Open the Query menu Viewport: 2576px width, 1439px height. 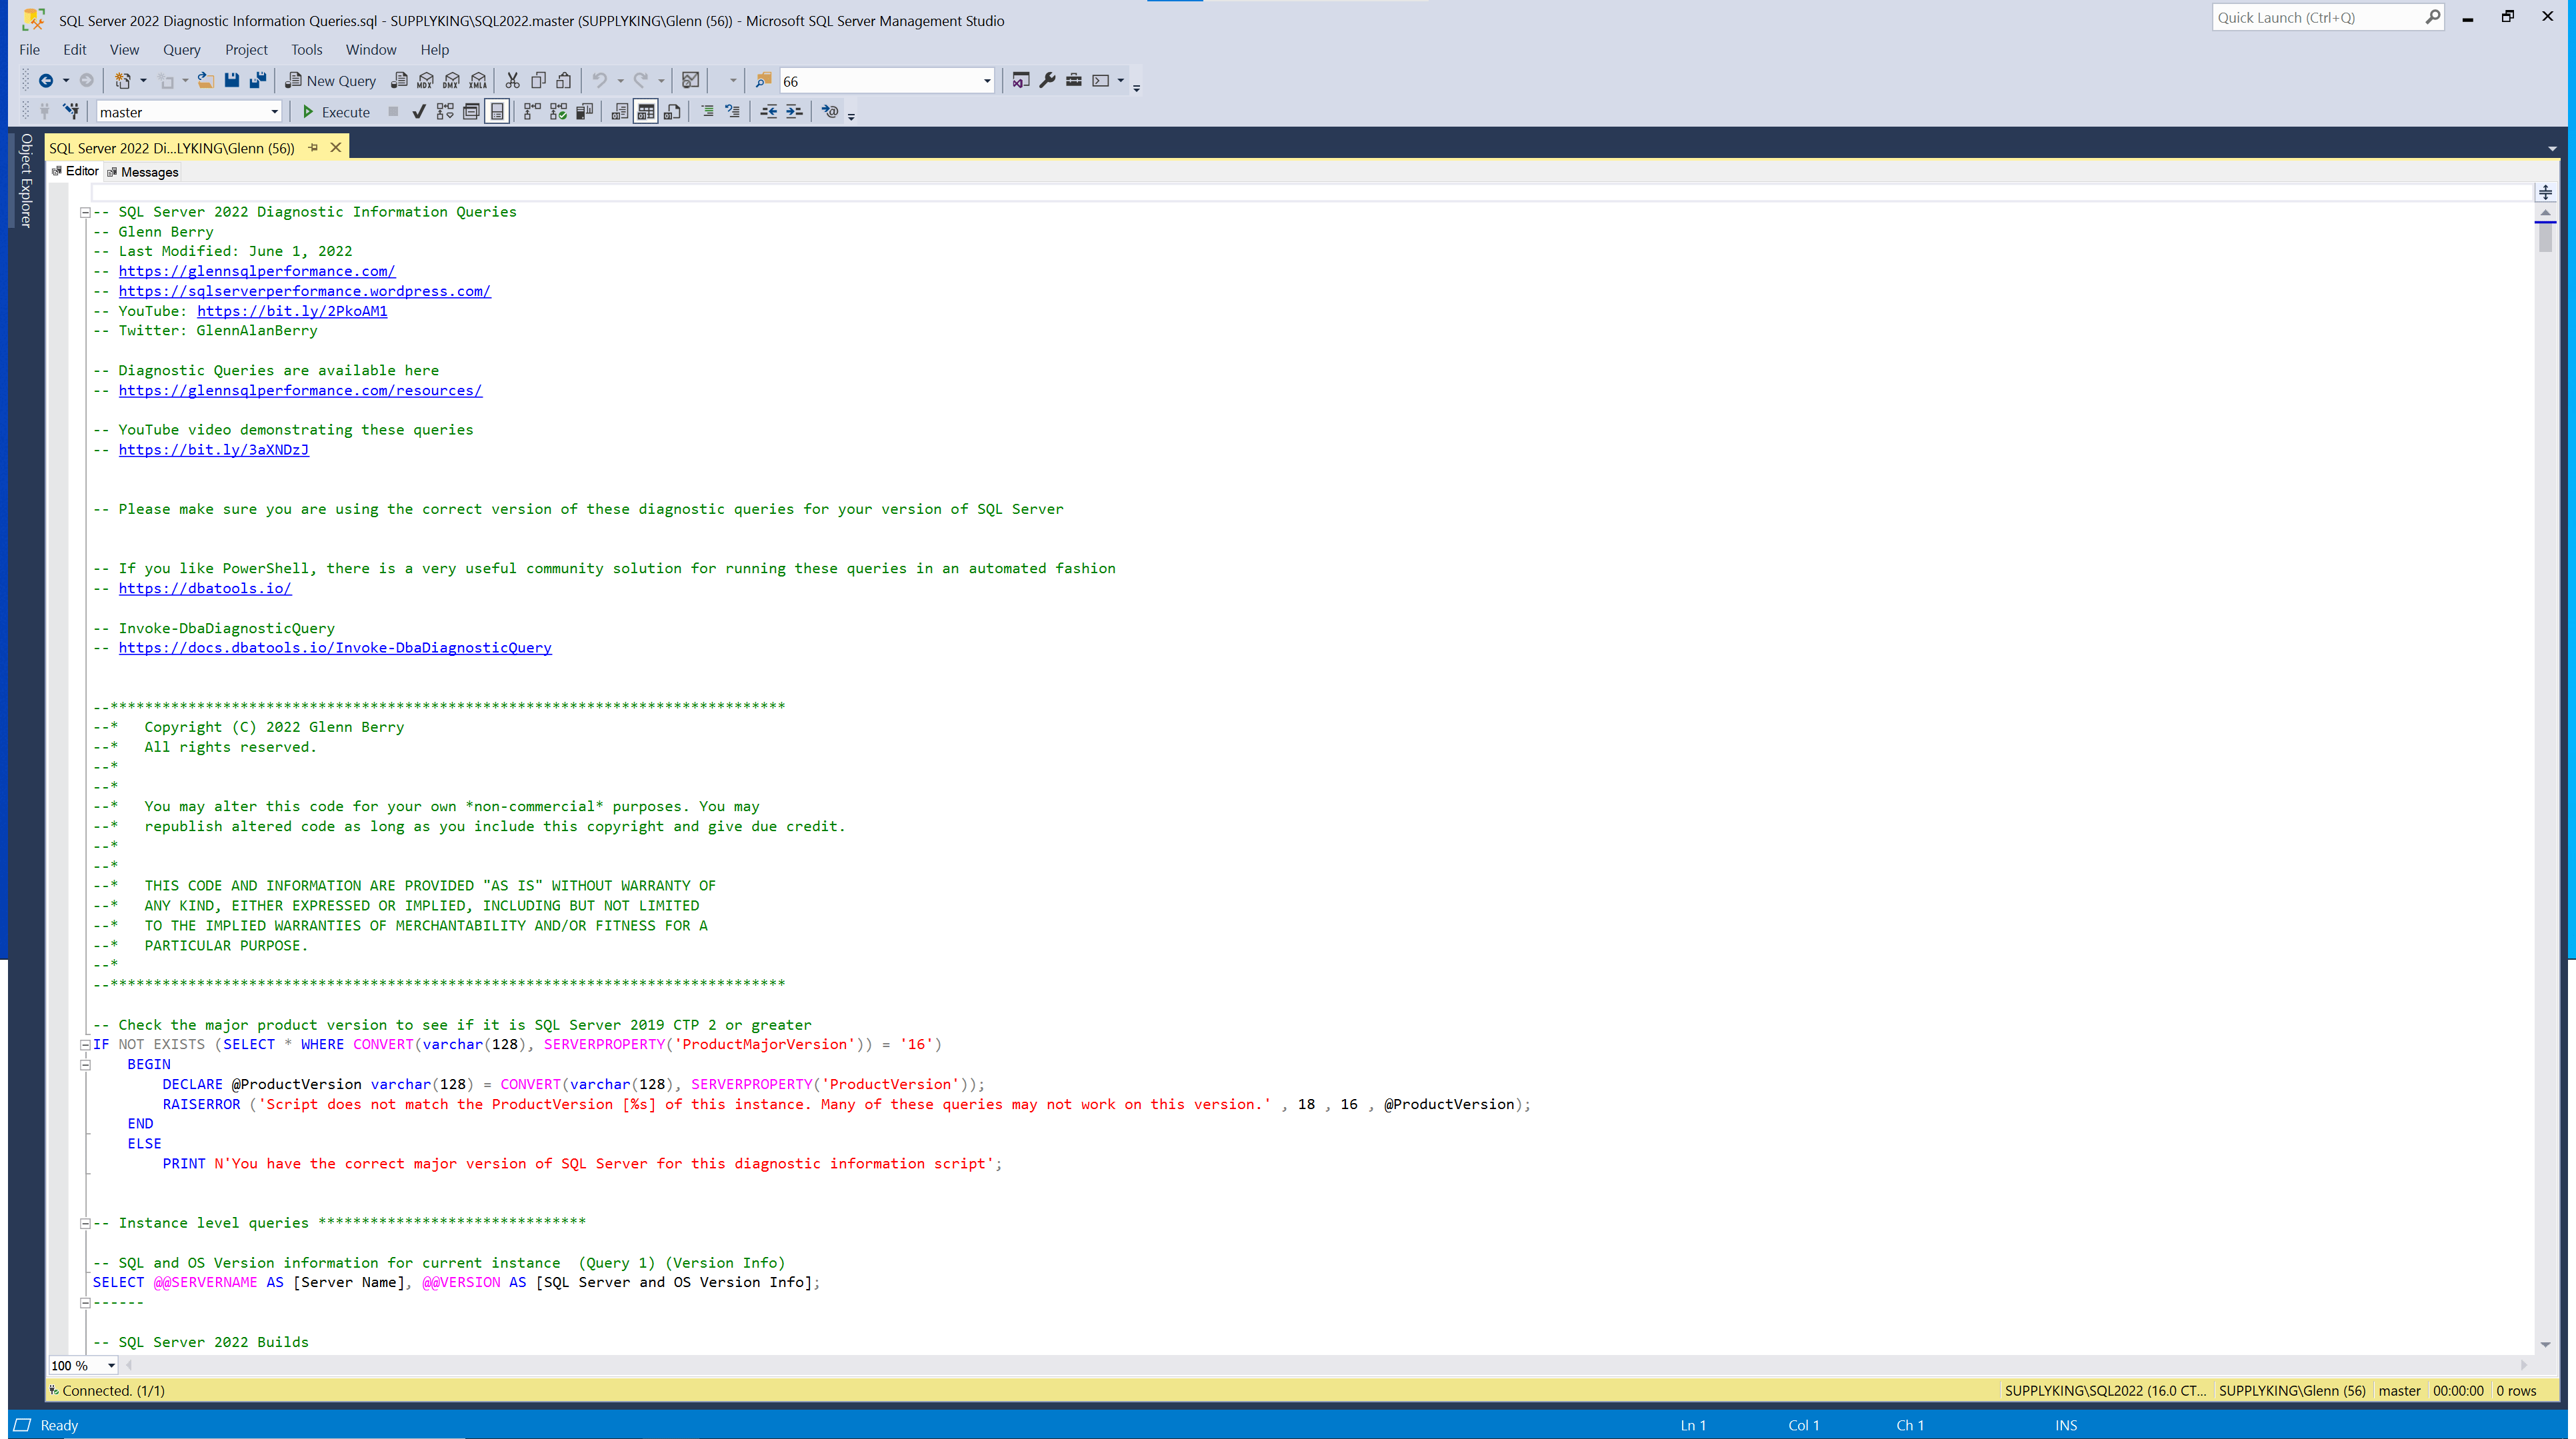coord(181,49)
